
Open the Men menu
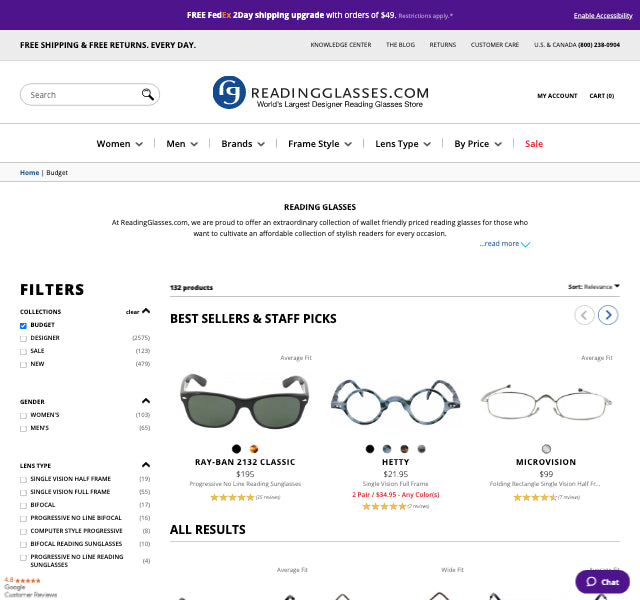tap(182, 144)
